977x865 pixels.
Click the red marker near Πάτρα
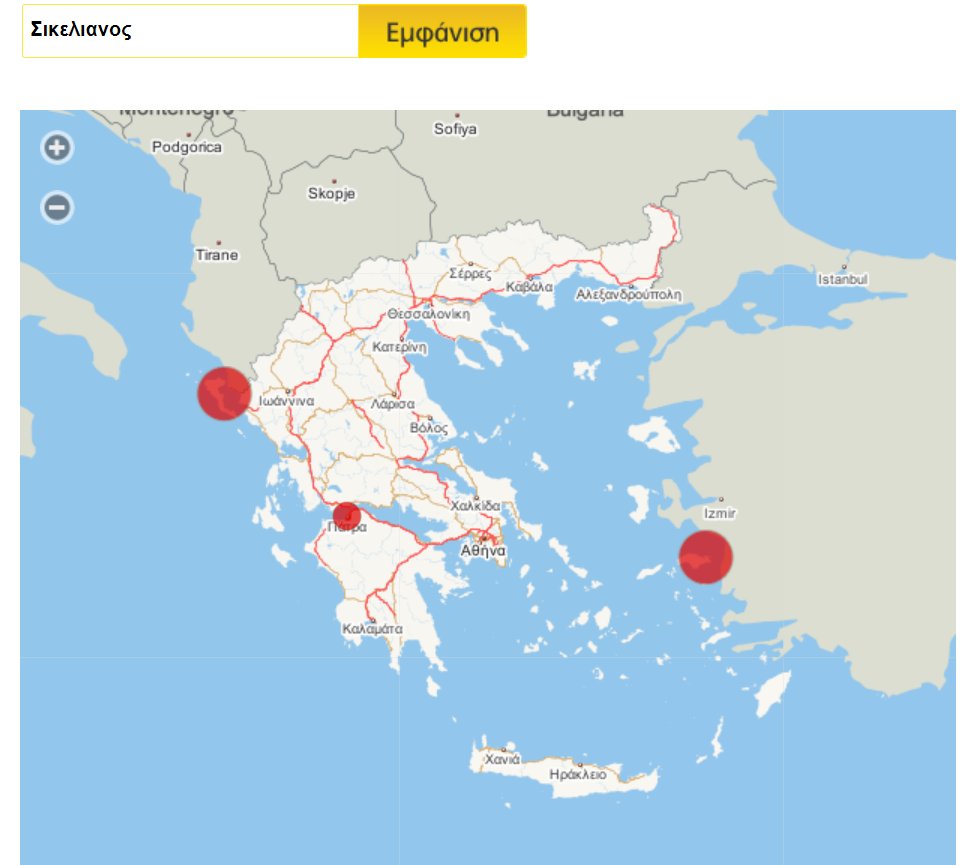[x=349, y=513]
